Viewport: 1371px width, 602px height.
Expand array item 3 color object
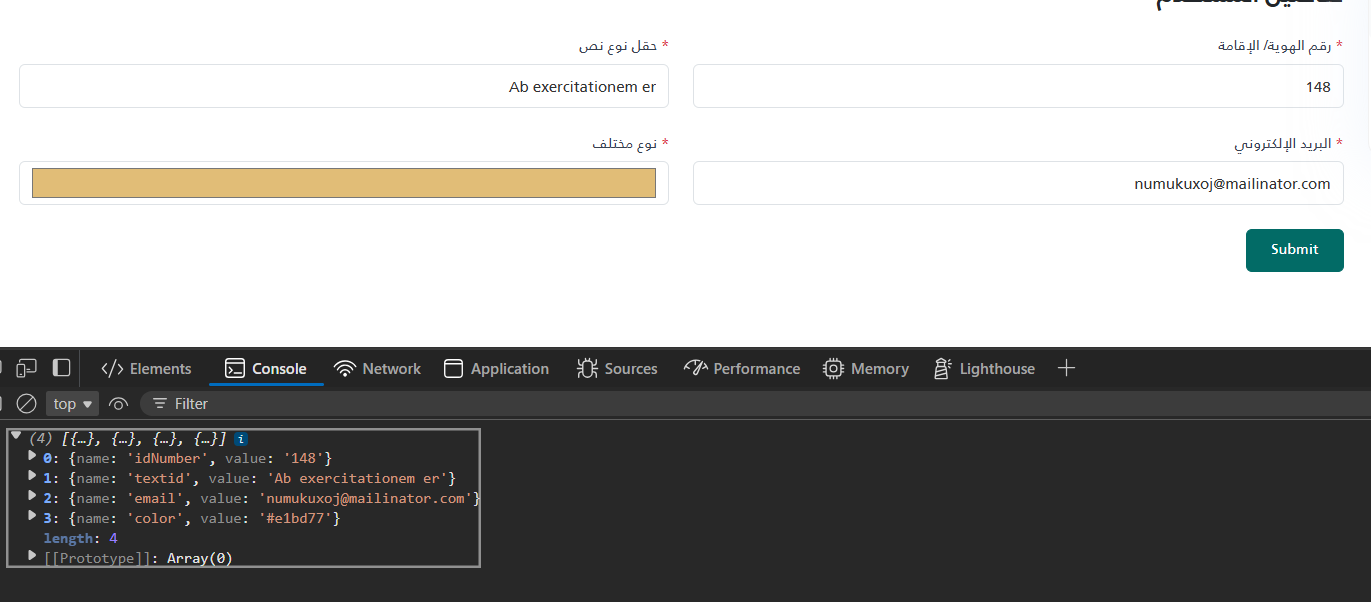point(32,516)
